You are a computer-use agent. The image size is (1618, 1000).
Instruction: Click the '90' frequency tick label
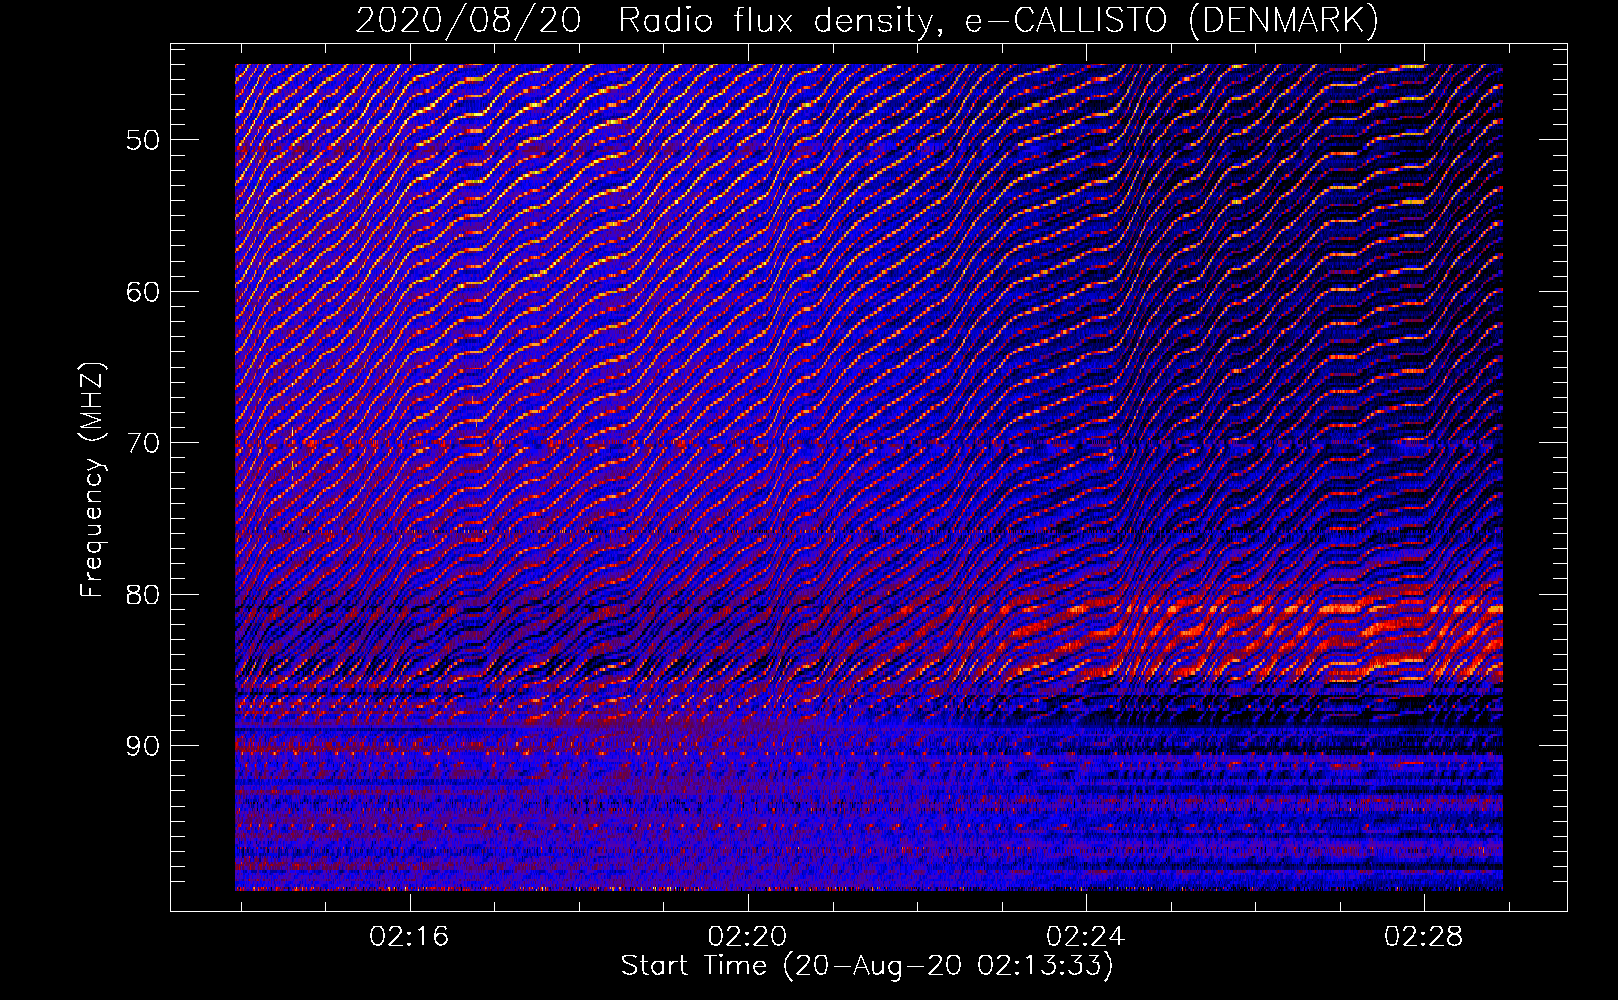click(x=143, y=746)
